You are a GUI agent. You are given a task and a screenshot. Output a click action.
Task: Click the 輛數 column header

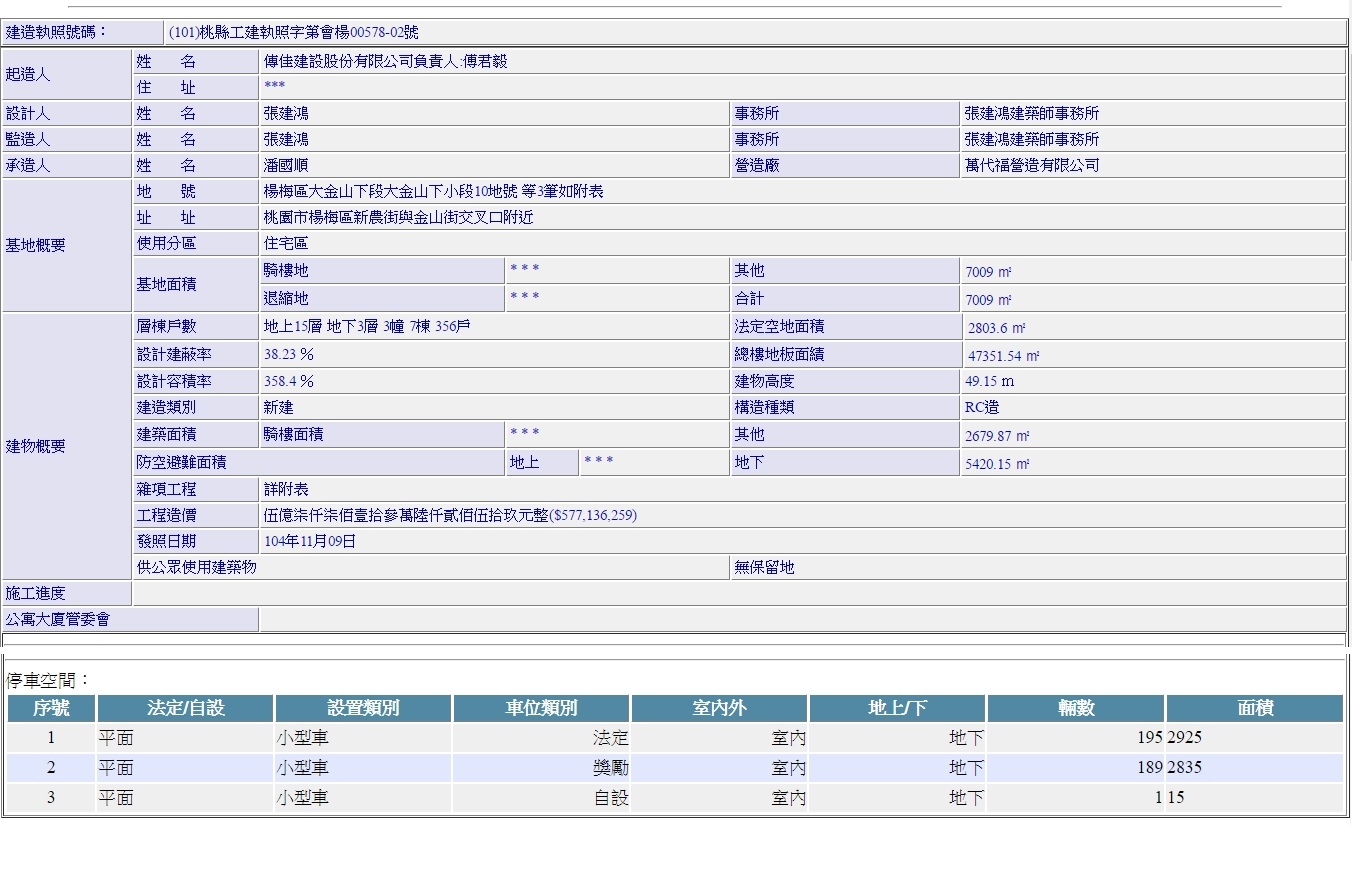point(1075,708)
